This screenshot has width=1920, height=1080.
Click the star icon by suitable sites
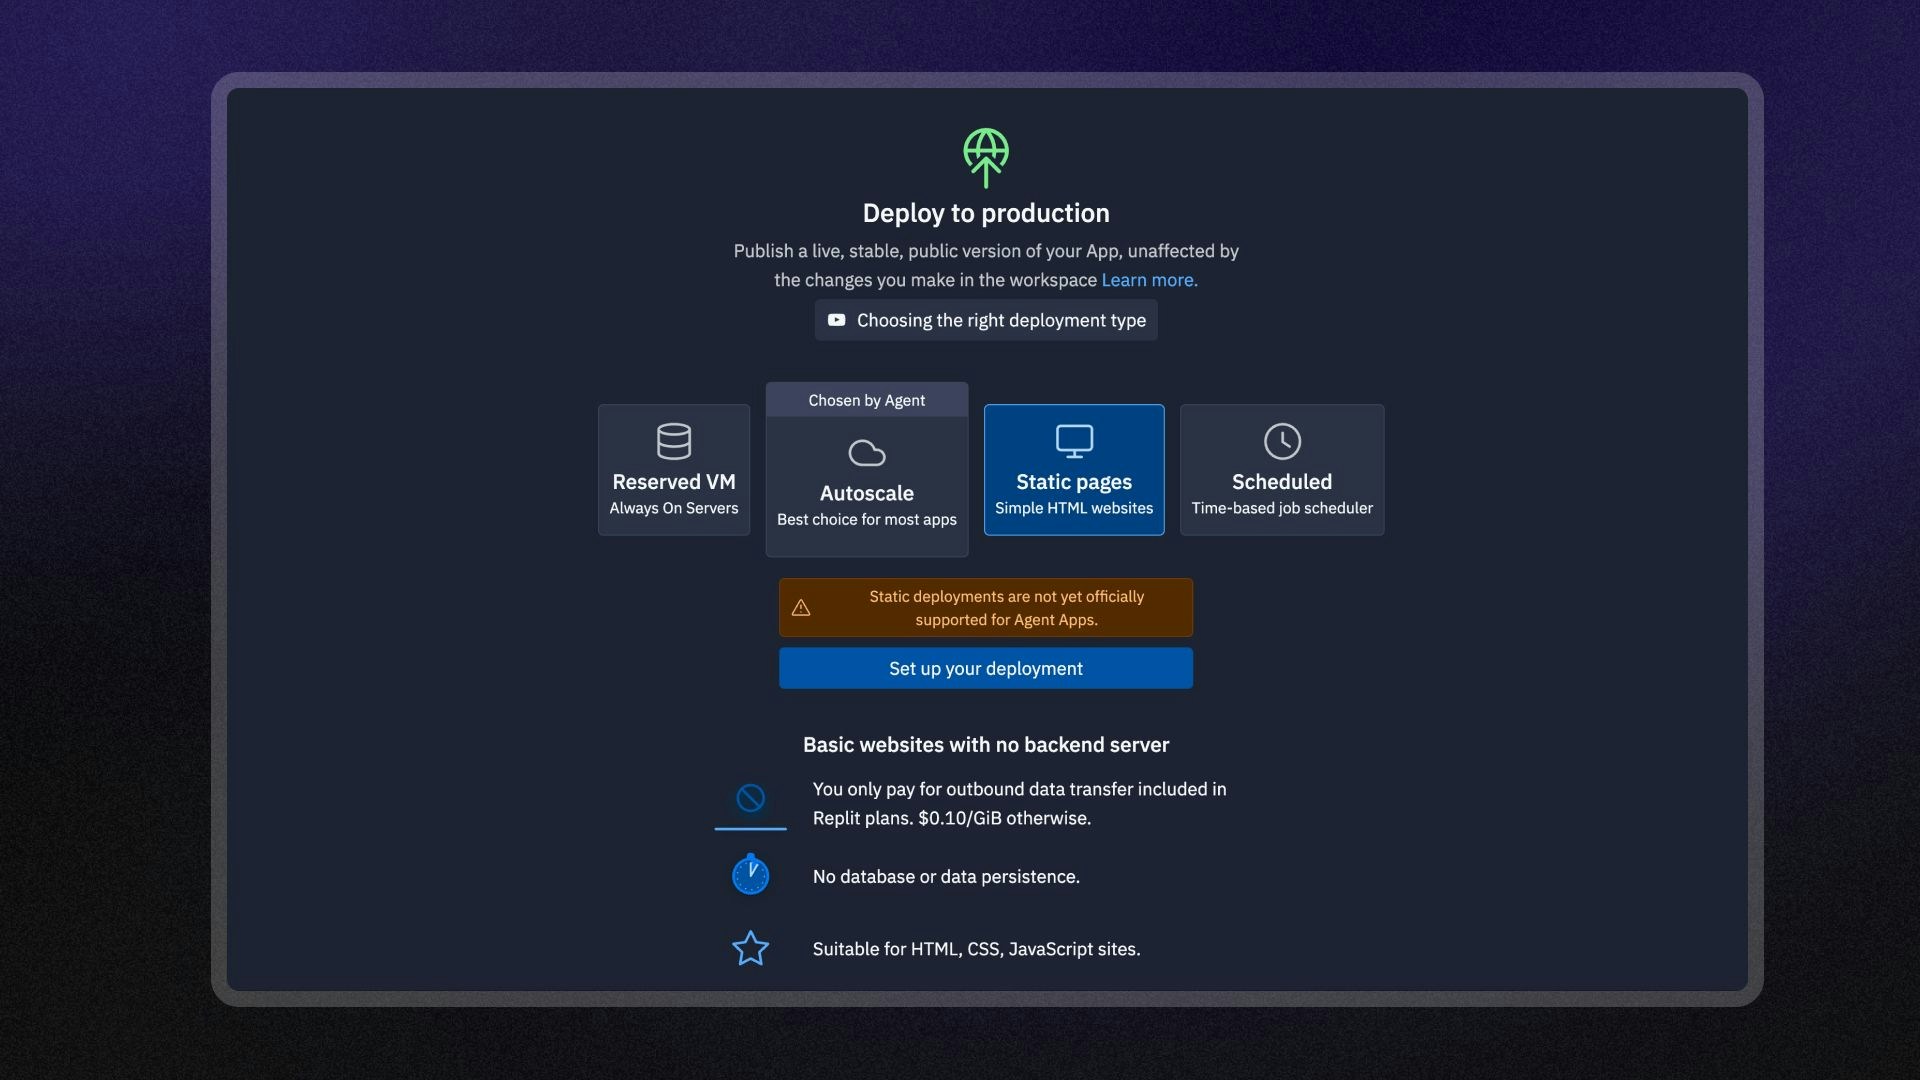750,949
